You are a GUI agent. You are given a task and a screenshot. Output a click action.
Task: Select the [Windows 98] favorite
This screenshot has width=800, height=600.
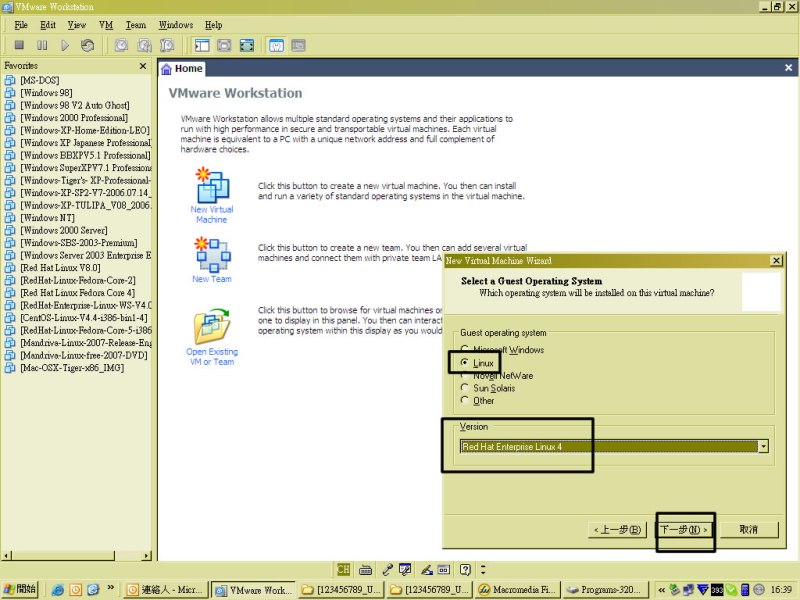pyautogui.click(x=46, y=92)
